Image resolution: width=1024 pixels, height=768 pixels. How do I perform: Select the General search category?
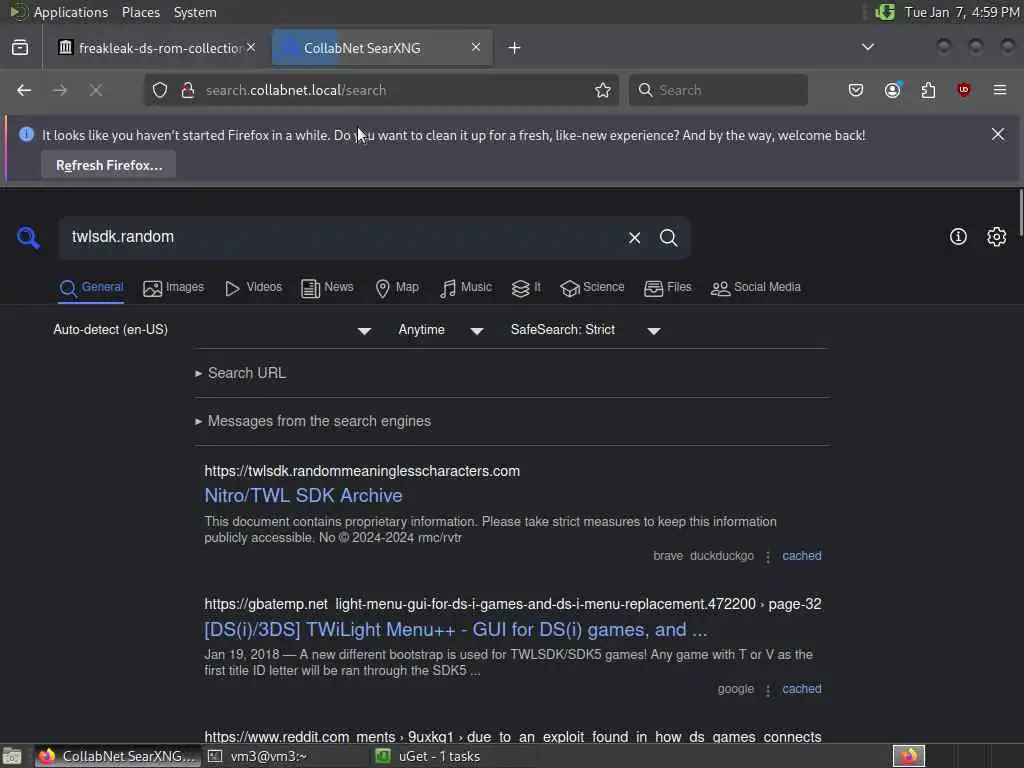click(x=91, y=287)
